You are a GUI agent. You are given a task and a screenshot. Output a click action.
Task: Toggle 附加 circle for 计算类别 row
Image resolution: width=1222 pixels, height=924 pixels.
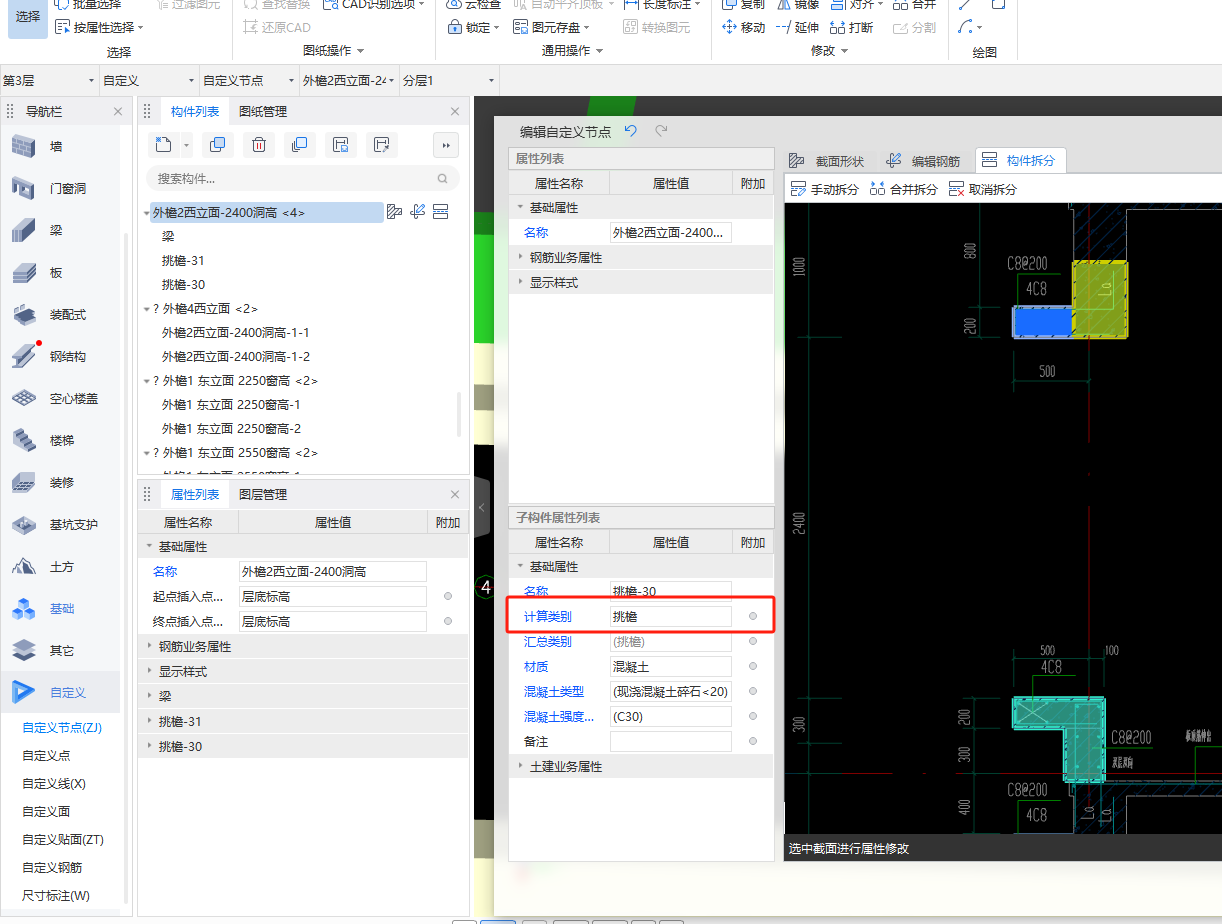[x=753, y=616]
